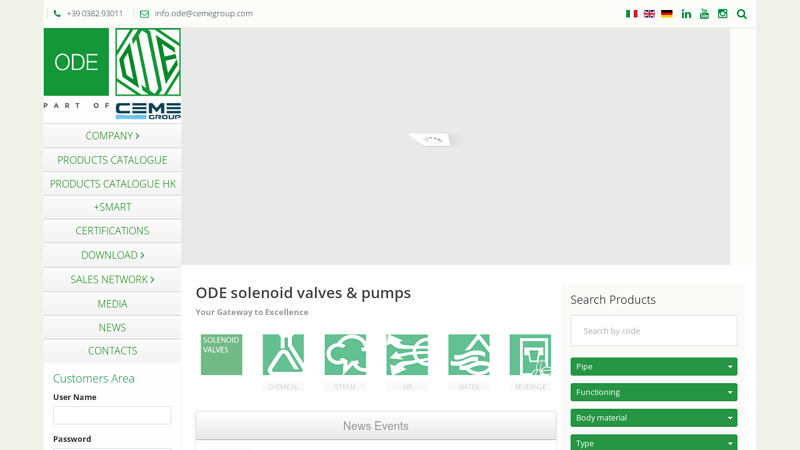This screenshot has width=800, height=450.
Task: Select the Chemical category icon
Action: pos(283,355)
